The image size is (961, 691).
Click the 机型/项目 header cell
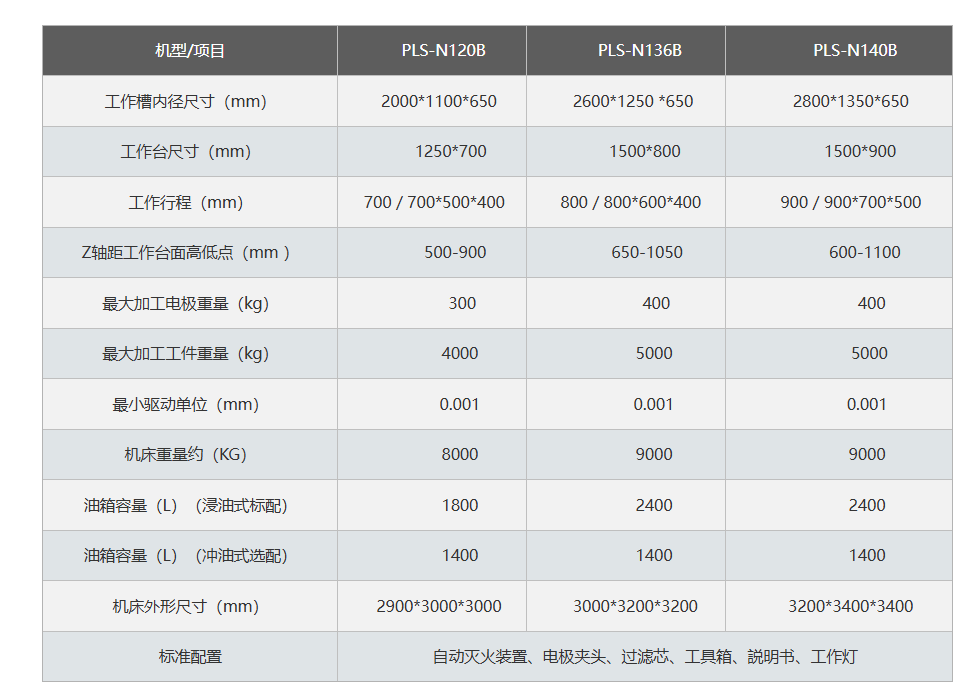tap(190, 50)
